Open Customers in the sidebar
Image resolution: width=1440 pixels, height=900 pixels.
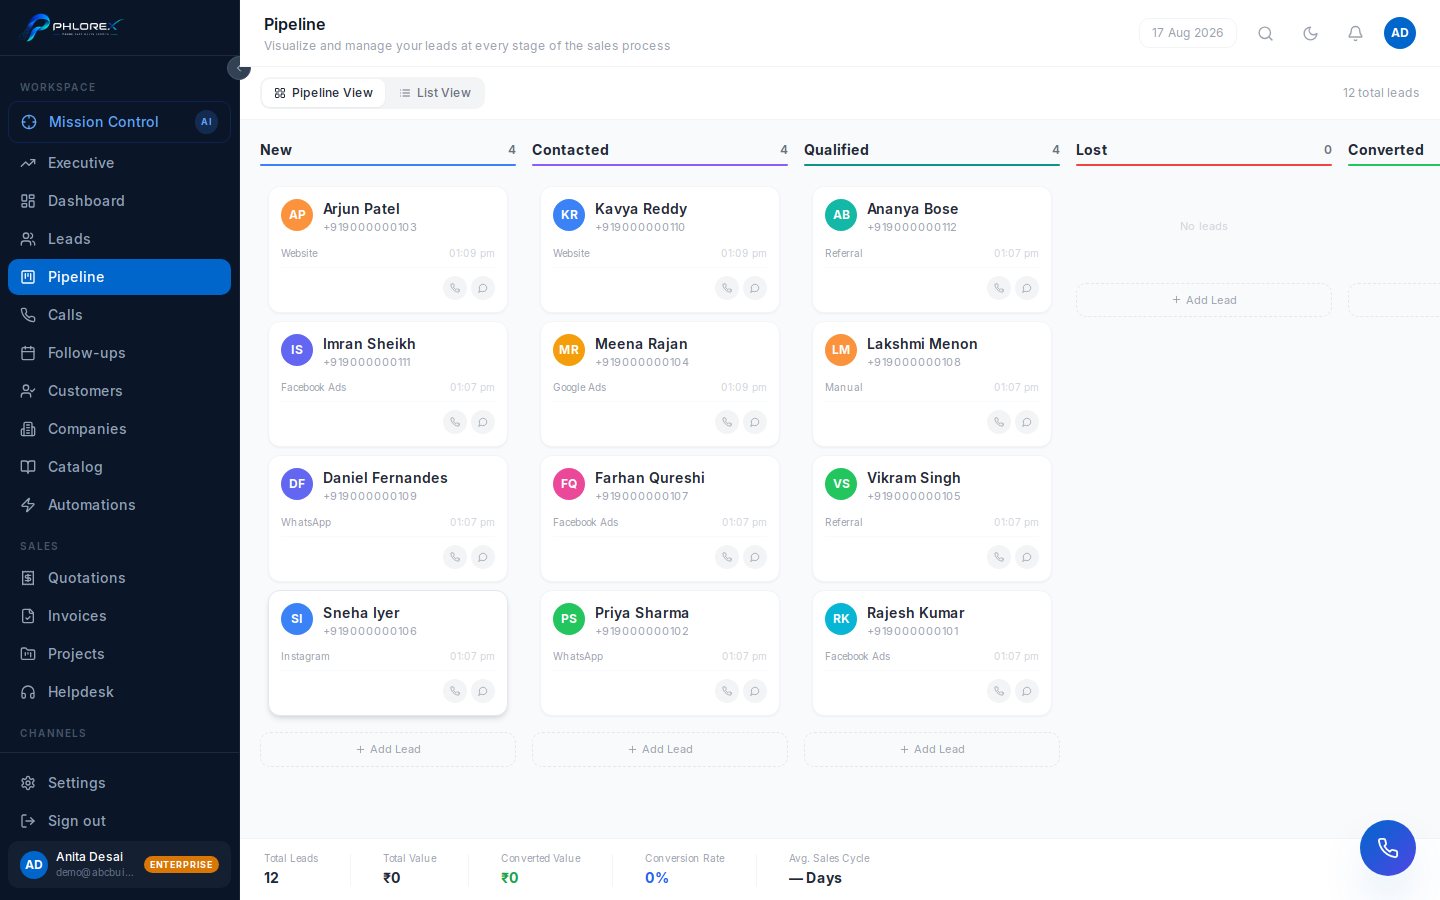119,391
